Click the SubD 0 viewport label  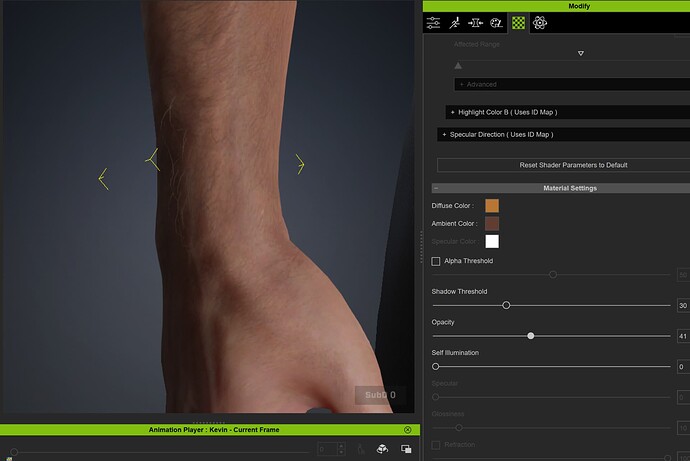point(380,395)
